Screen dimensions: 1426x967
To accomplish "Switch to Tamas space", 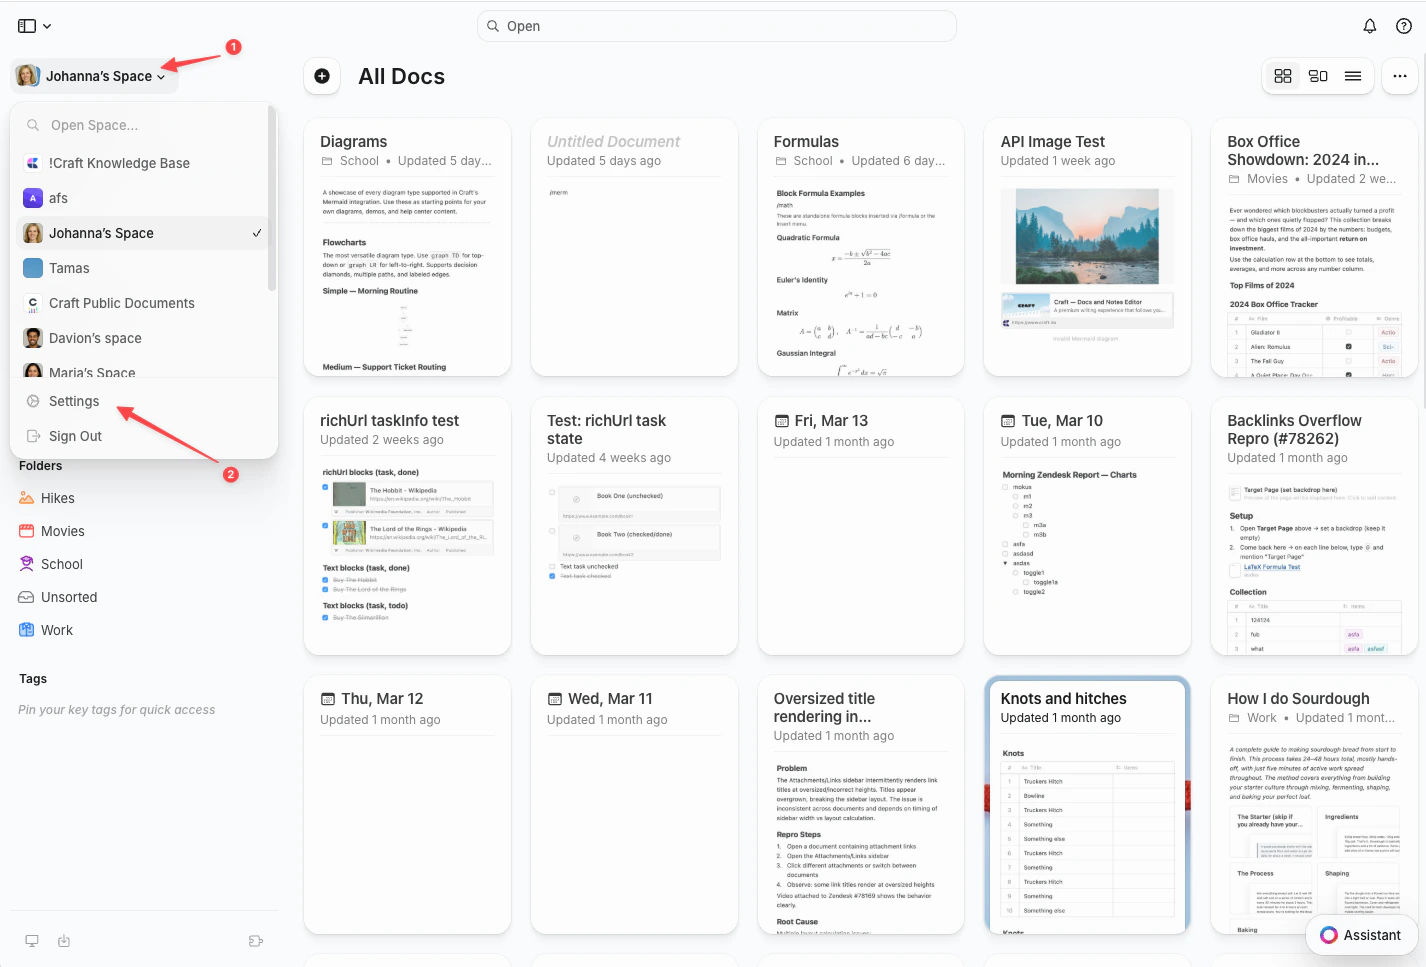I will pyautogui.click(x=142, y=268).
